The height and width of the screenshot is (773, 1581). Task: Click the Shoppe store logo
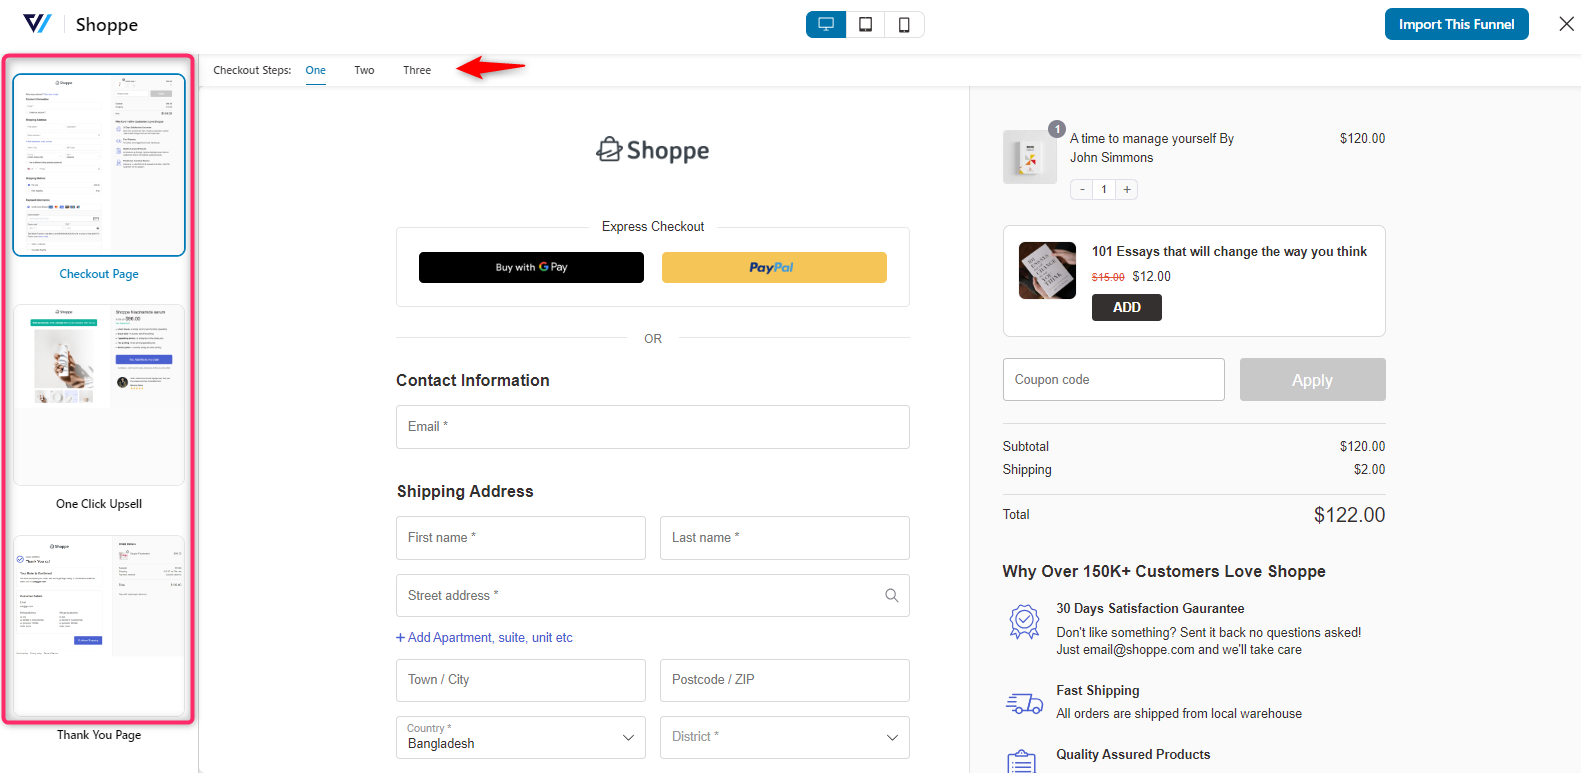653,150
